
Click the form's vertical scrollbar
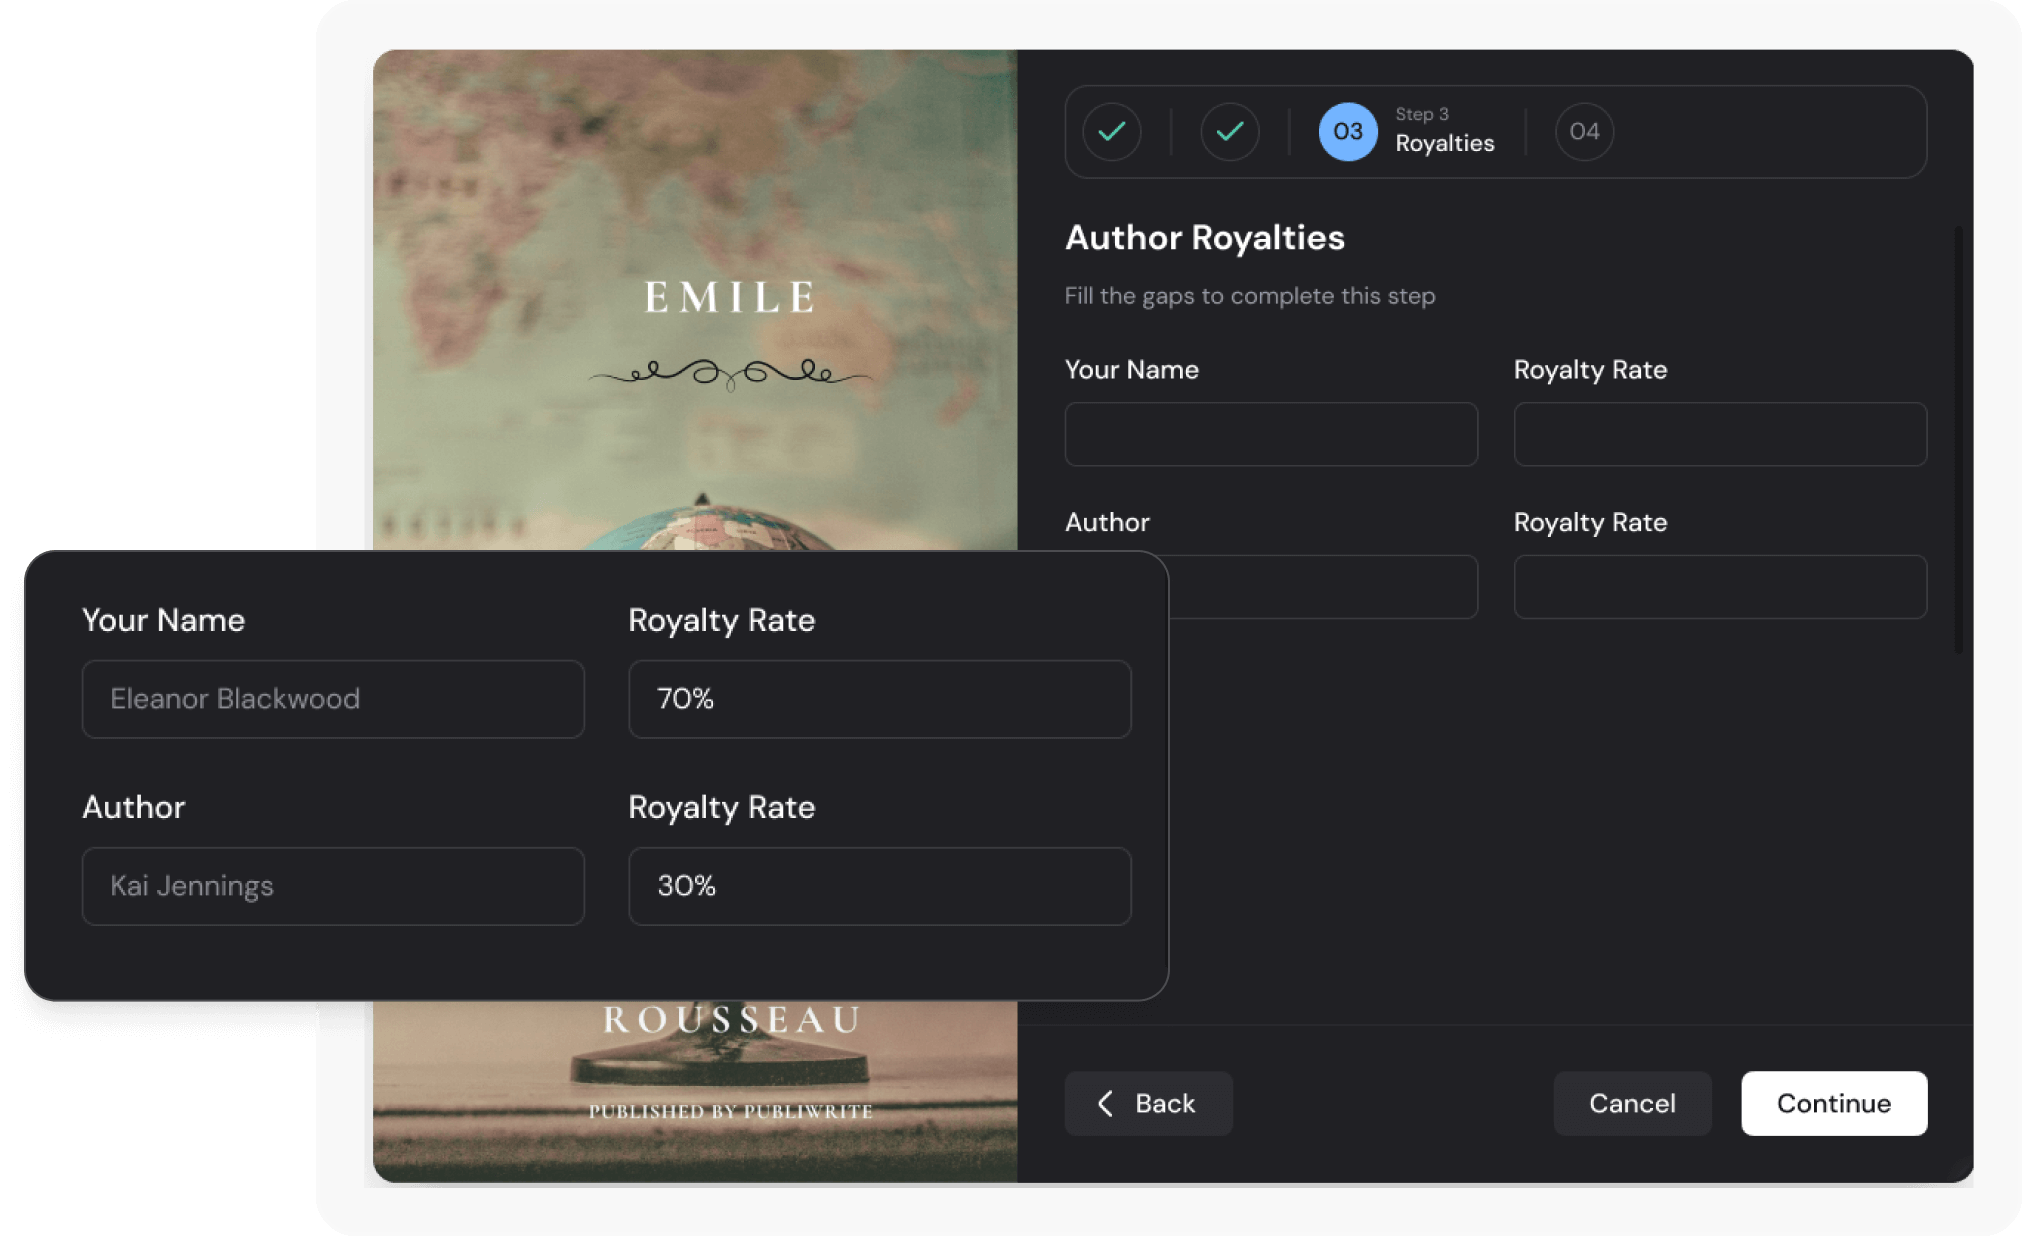tap(1958, 440)
